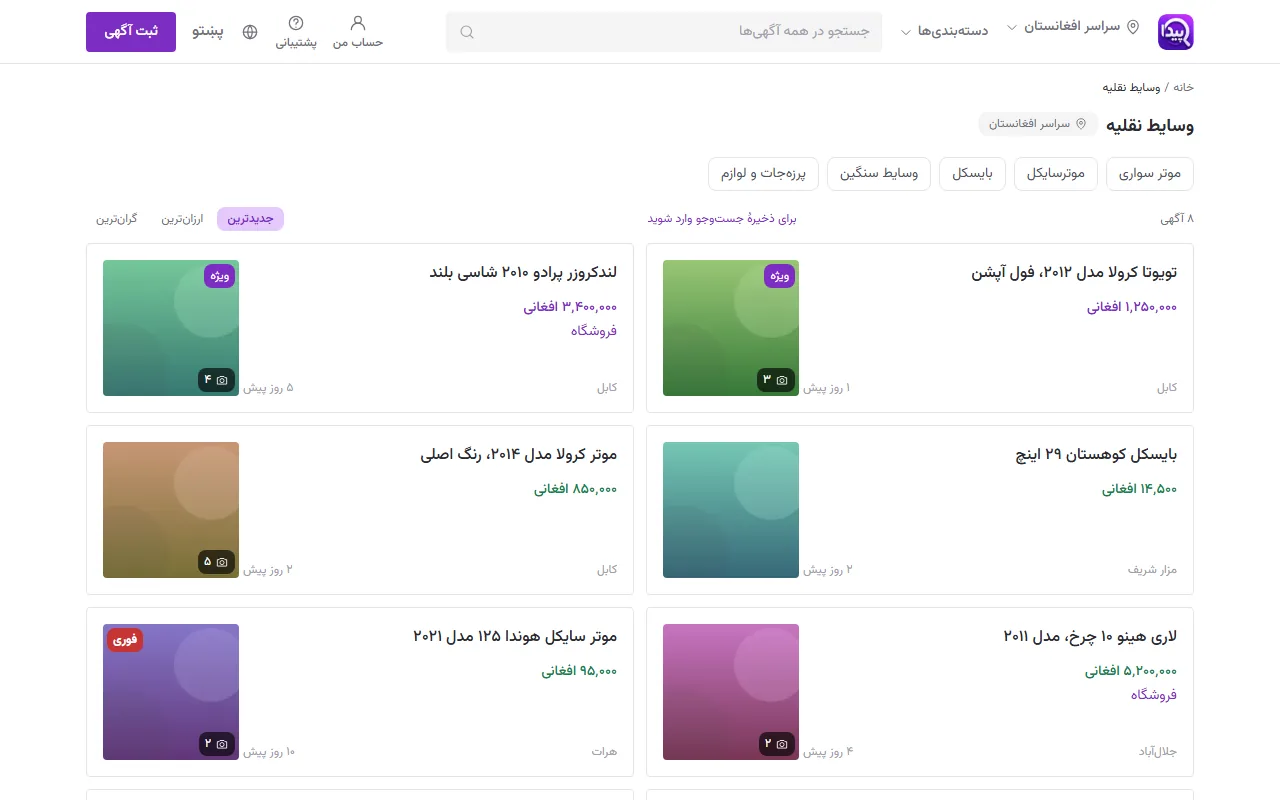Image resolution: width=1280 pixels, height=800 pixels.
Task: Click the search magnifier icon
Action: [x=467, y=32]
